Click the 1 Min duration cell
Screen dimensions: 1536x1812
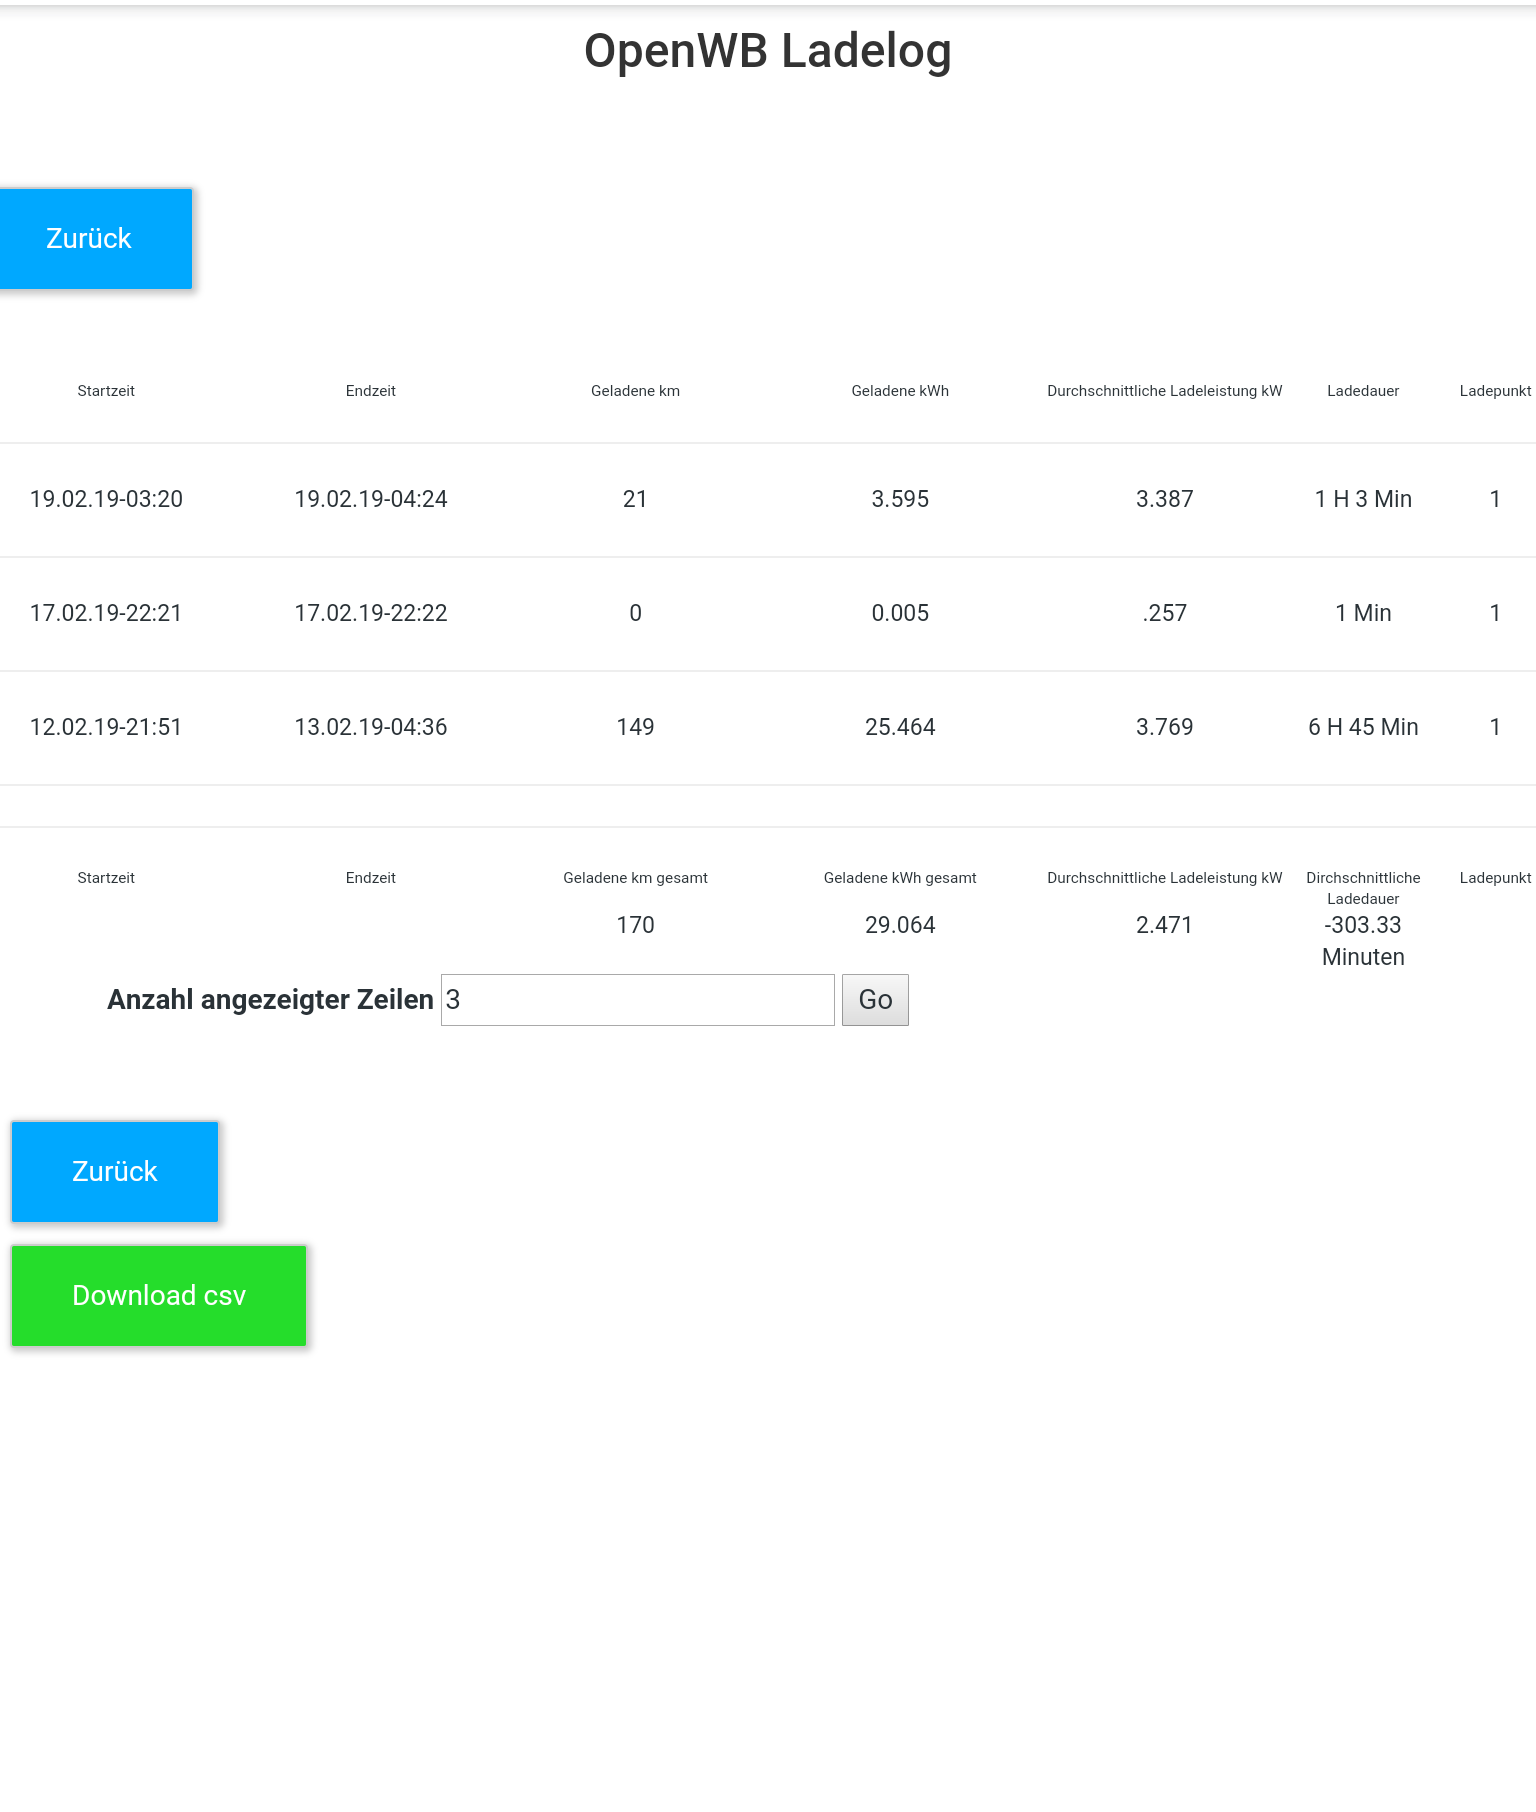1363,613
